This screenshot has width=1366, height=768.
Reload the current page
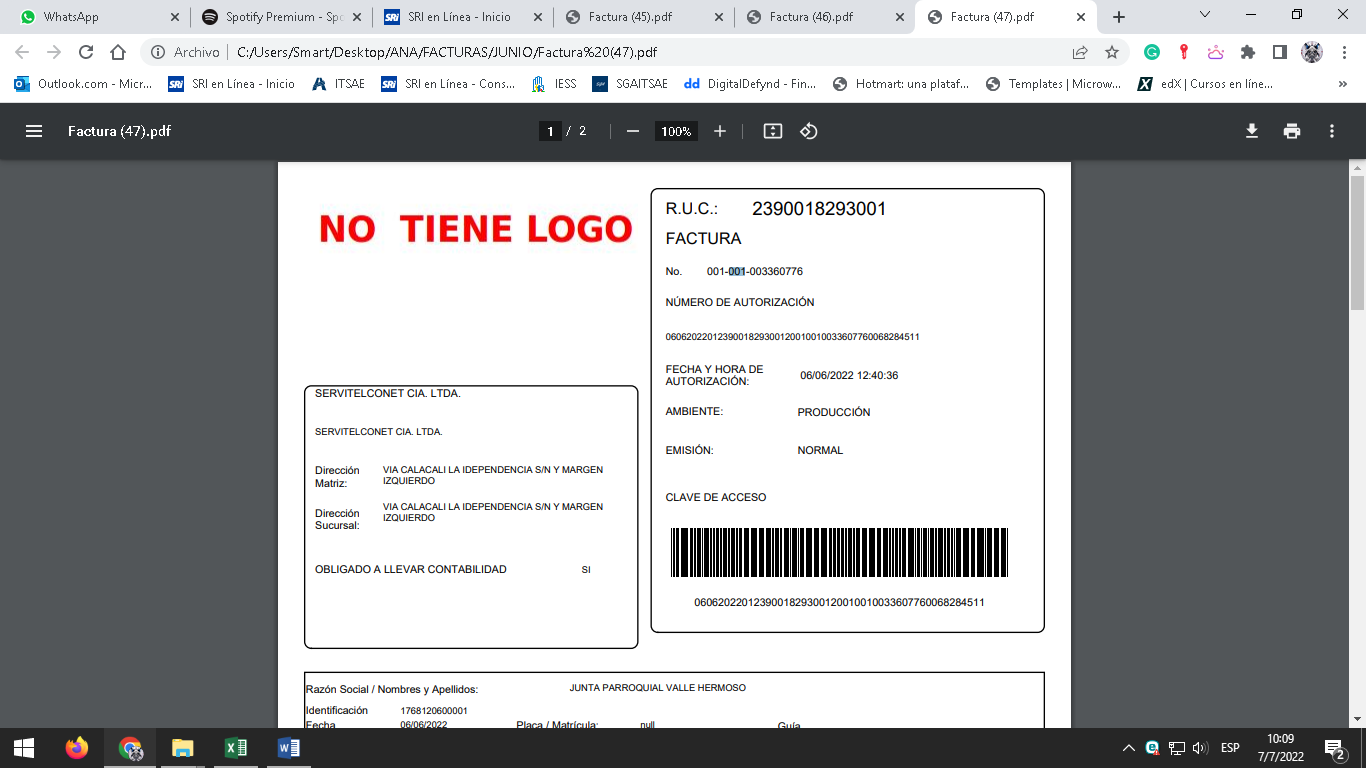tap(86, 52)
